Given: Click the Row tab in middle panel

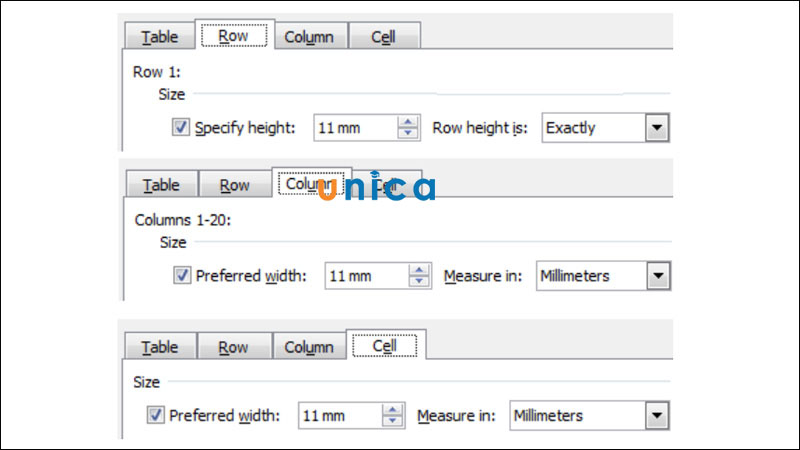Looking at the screenshot, I should (234, 186).
